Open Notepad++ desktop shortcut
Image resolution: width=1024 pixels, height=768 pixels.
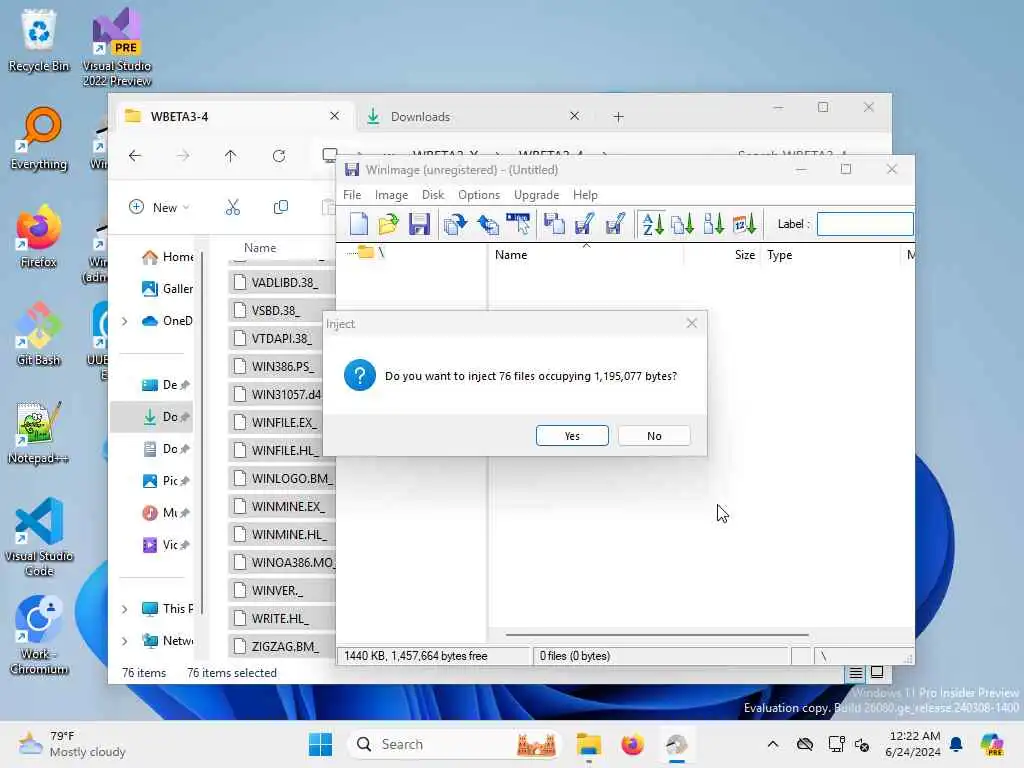tap(39, 432)
